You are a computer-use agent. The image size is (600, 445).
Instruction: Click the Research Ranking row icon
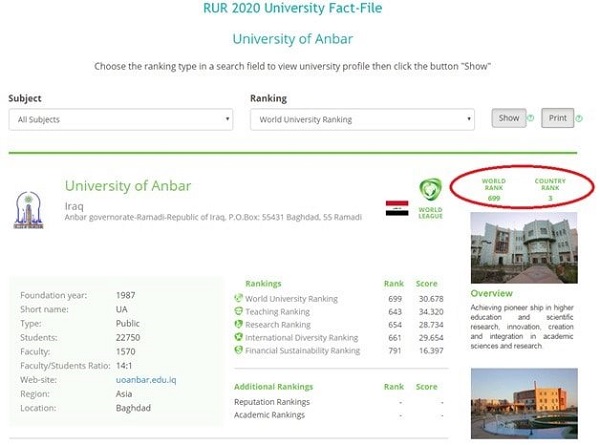(238, 324)
